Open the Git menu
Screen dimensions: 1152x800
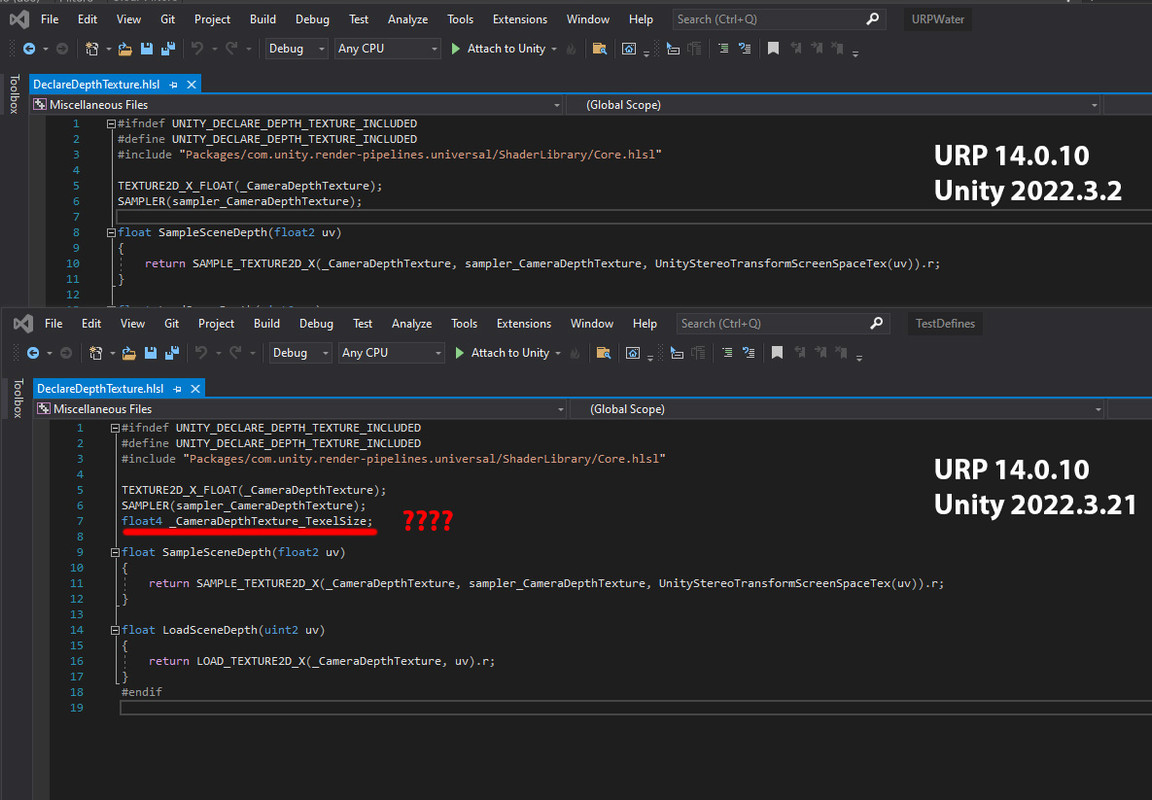click(167, 18)
